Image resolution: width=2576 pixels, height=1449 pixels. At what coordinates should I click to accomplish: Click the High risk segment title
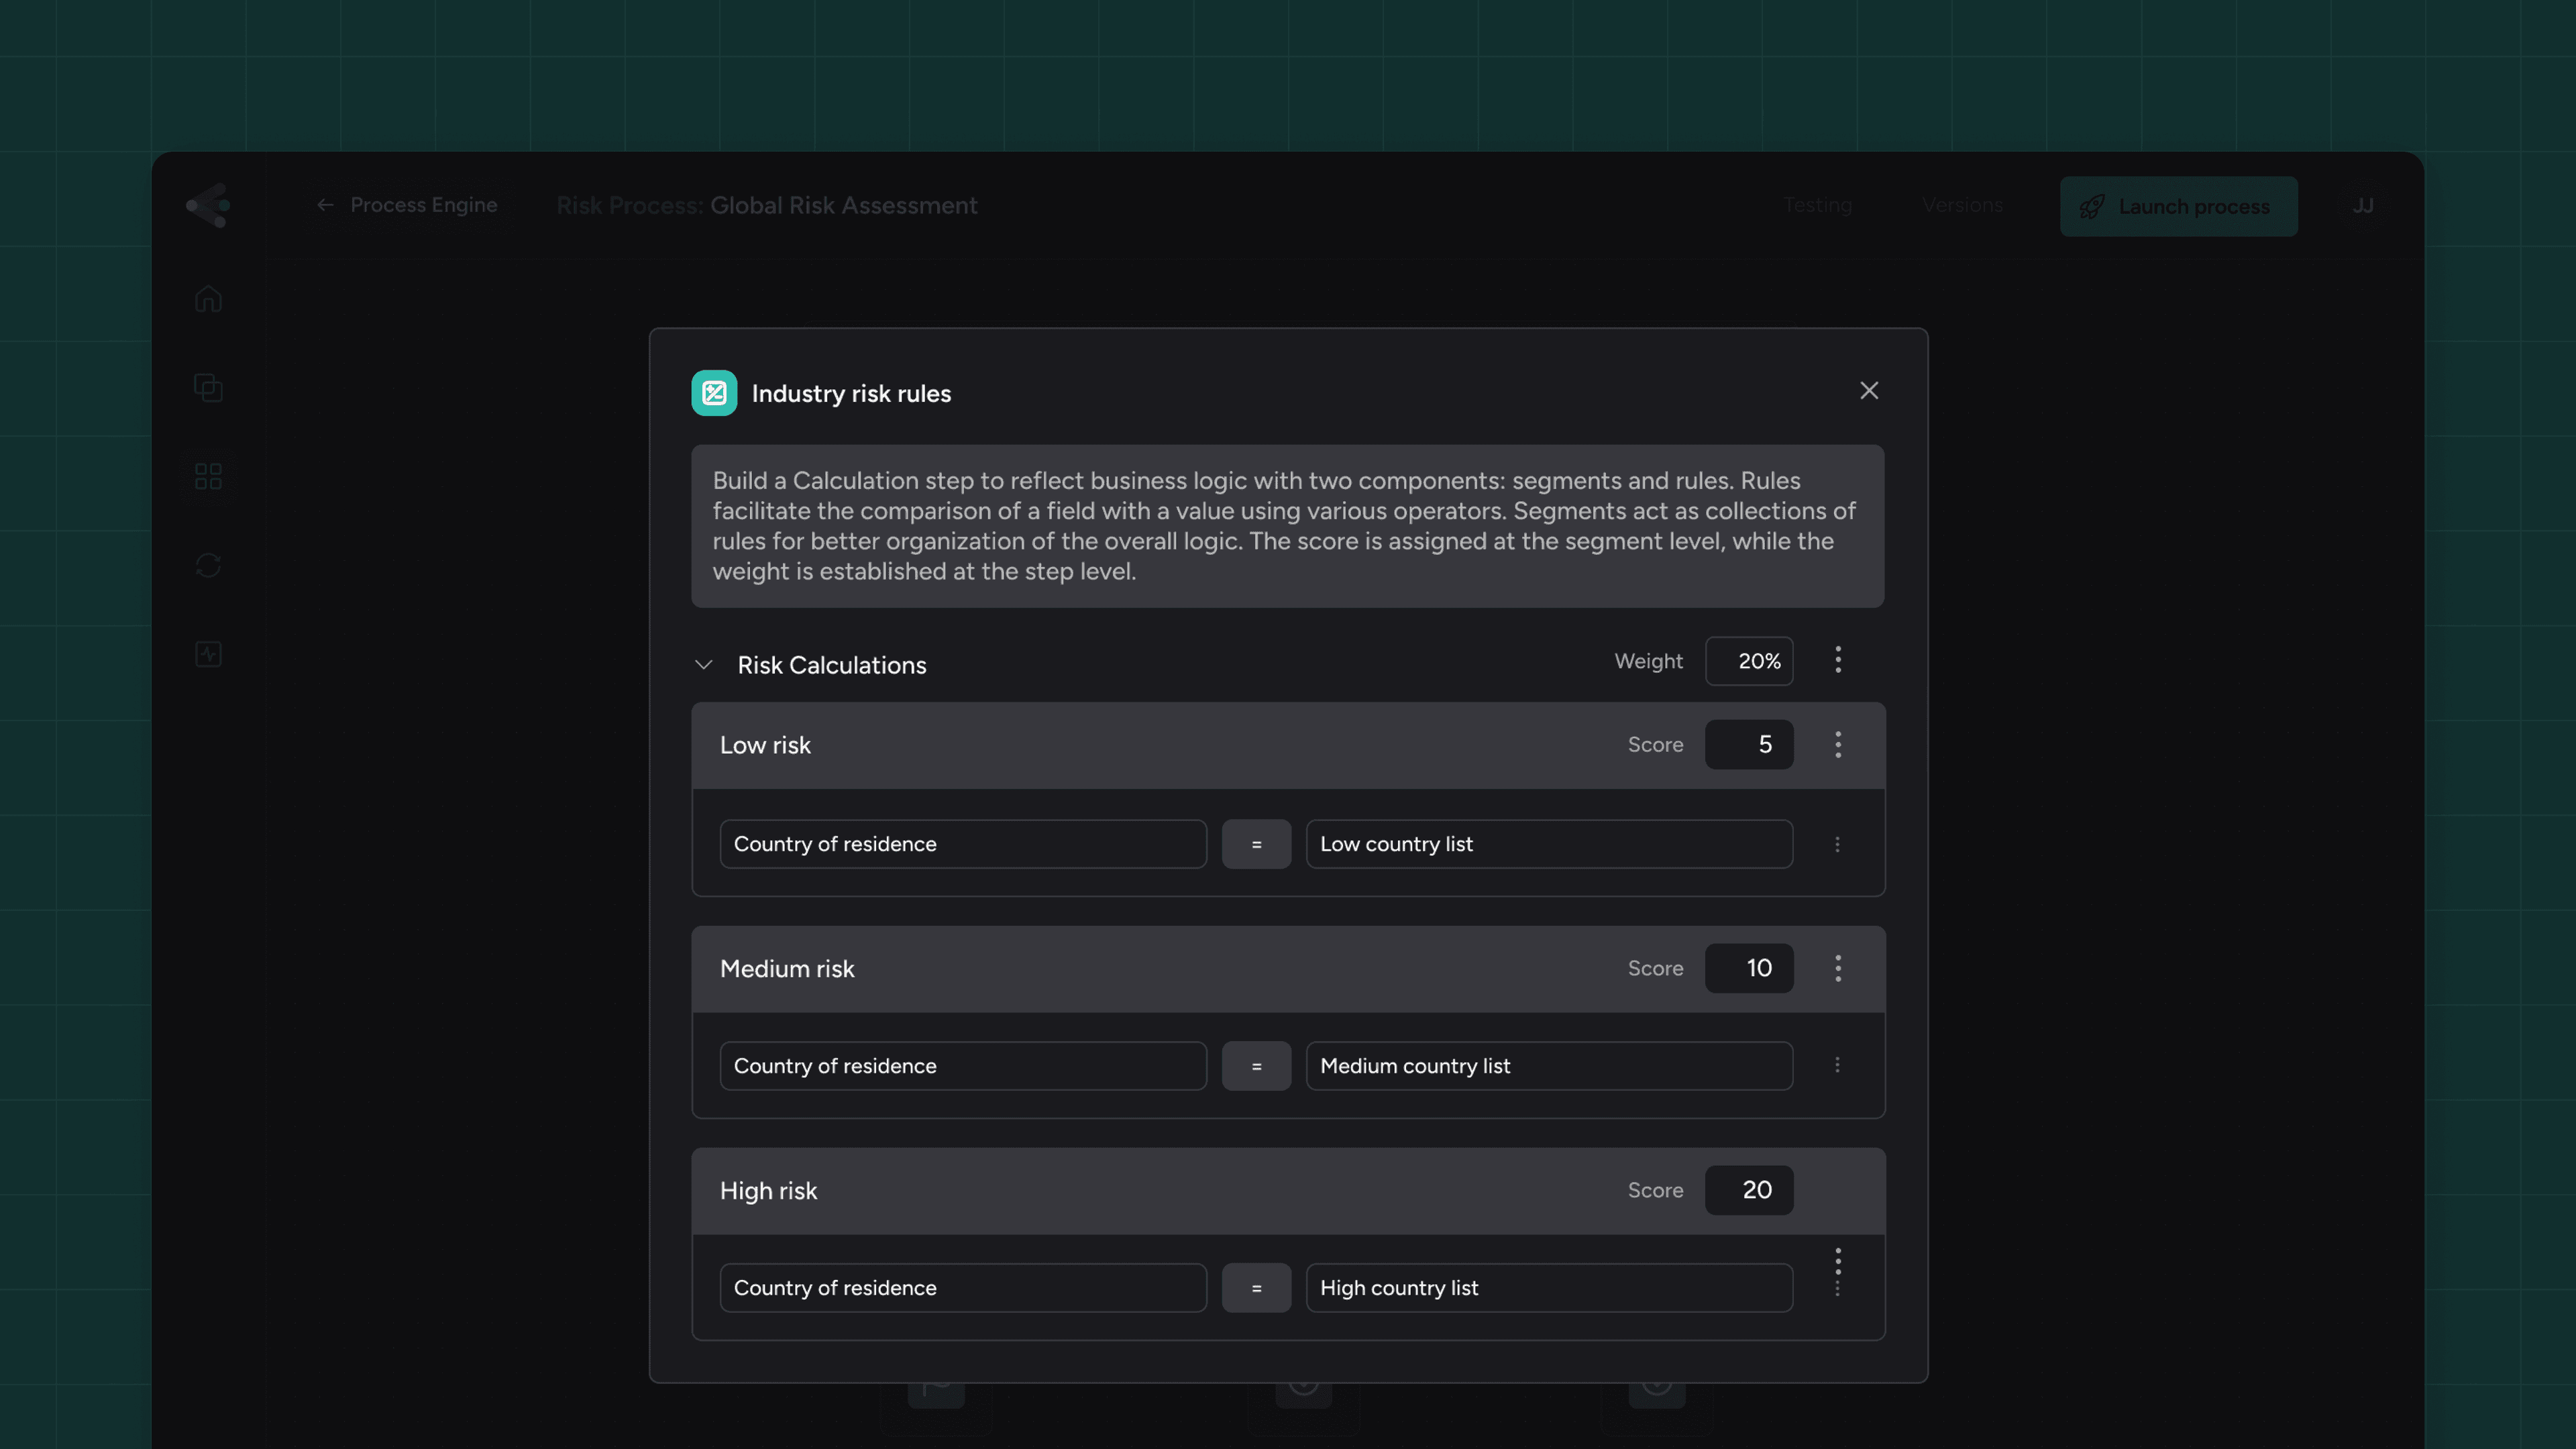(768, 1191)
